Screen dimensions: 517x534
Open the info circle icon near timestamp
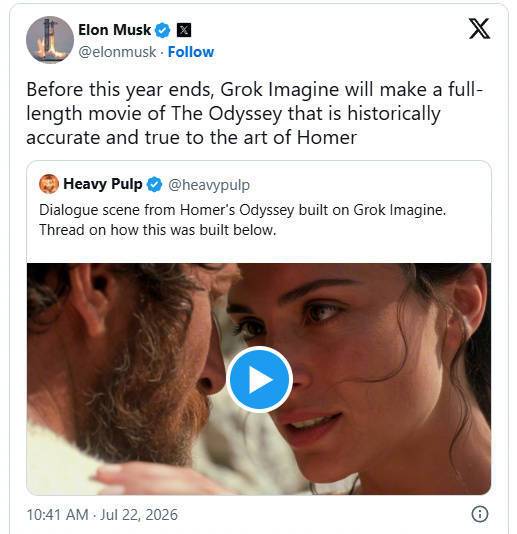[480, 514]
